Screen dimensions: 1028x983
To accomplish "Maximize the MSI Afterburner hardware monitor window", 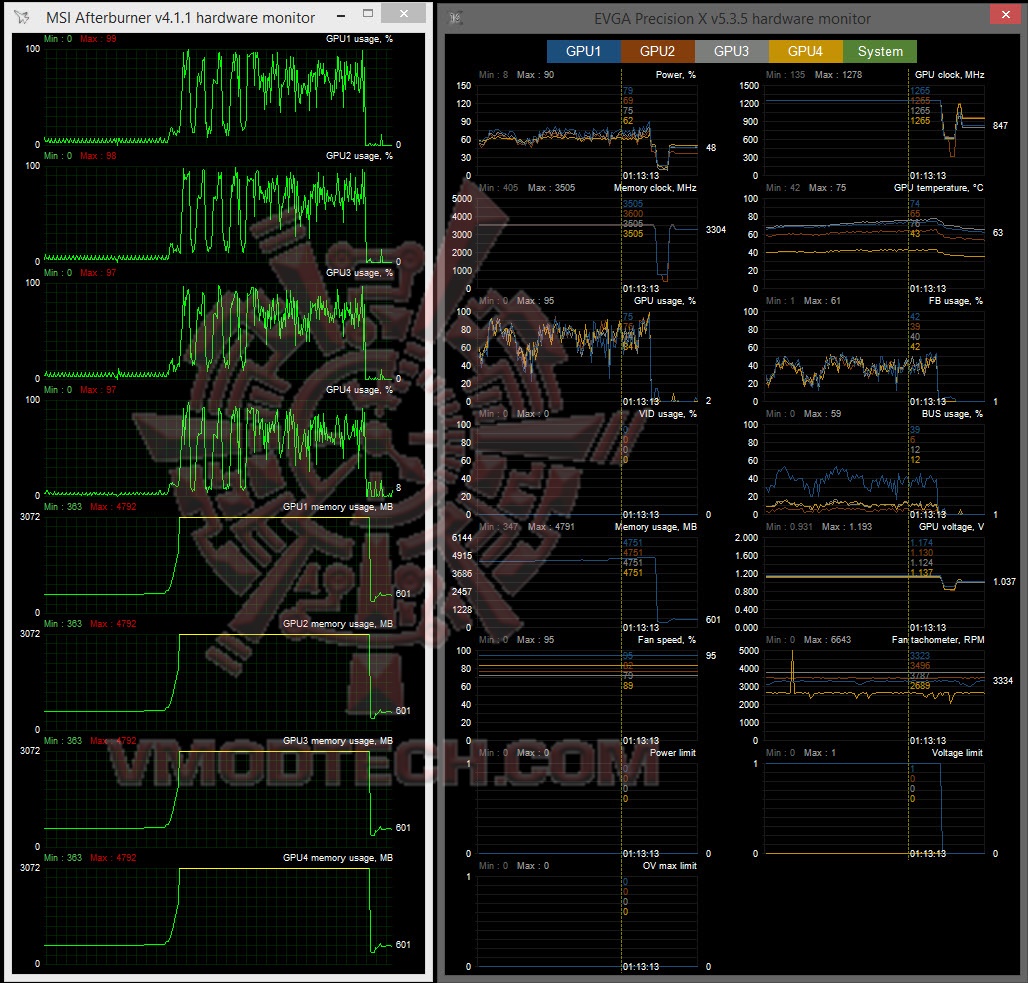I will [368, 14].
